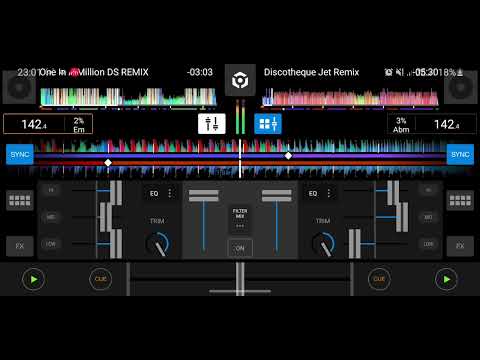Play the left deck track
Screen dimensions: 480x360
click(33, 279)
